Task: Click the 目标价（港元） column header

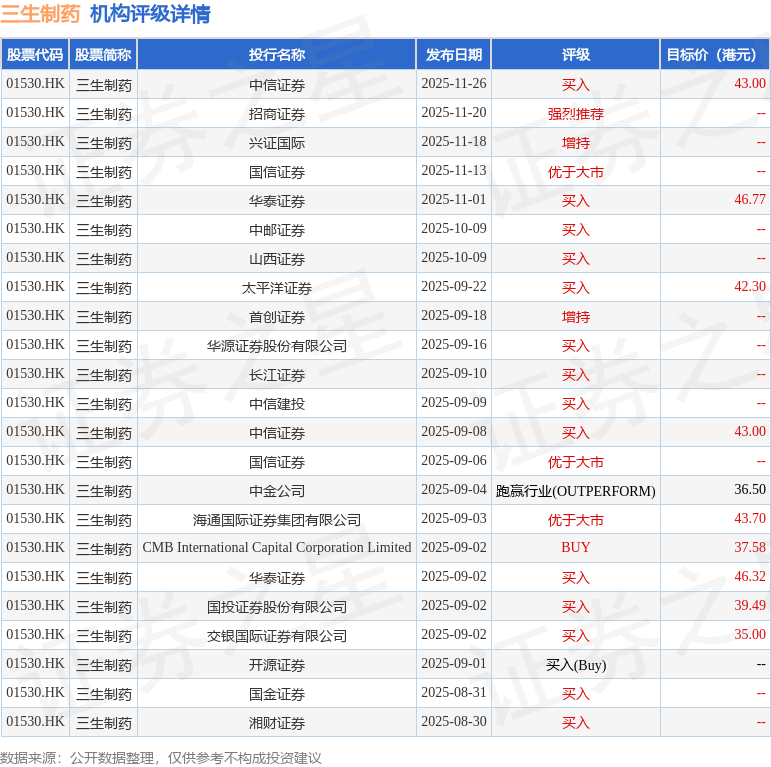Action: (715, 55)
